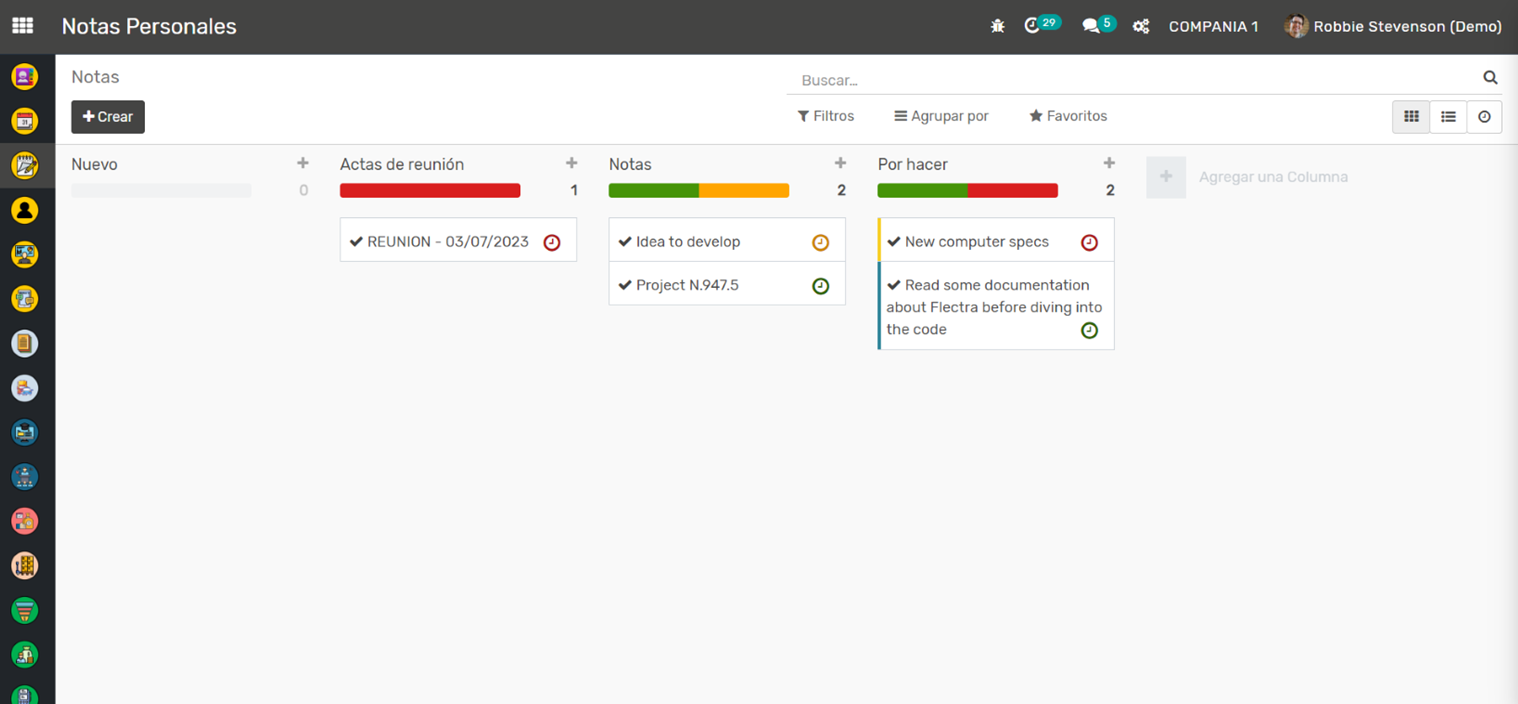Click red segment of Actas de reunión progress bar
The width and height of the screenshot is (1518, 704).
pyautogui.click(x=430, y=190)
